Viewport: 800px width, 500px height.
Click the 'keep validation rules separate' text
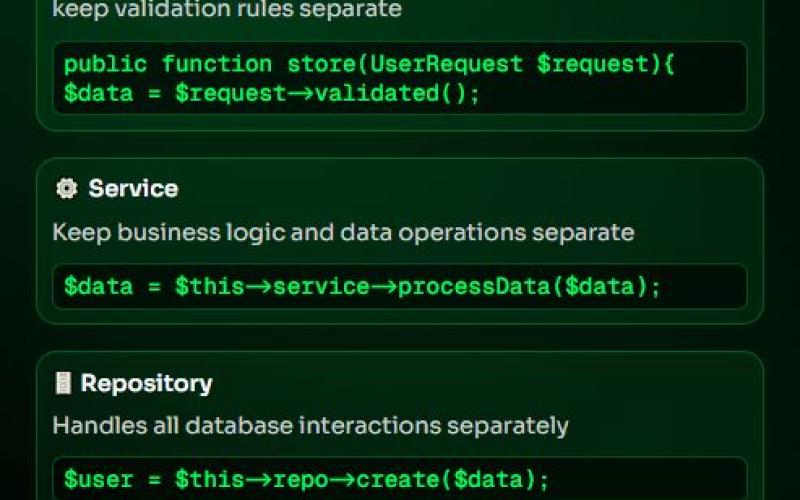(227, 10)
